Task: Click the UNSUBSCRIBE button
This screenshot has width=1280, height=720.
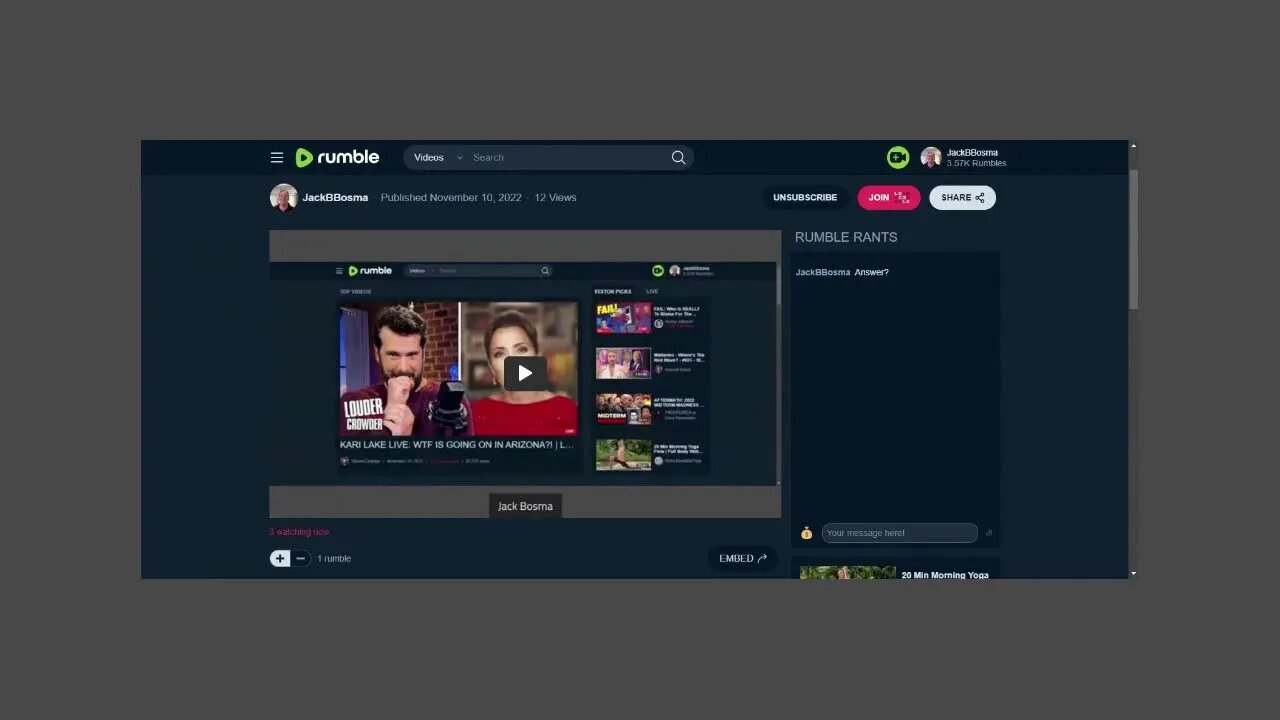Action: pyautogui.click(x=805, y=197)
